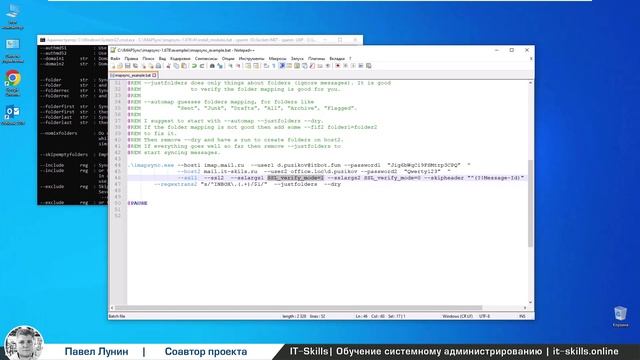This screenshot has width=640, height=360.
Task: Open the Плагины menu
Action: point(316,59)
